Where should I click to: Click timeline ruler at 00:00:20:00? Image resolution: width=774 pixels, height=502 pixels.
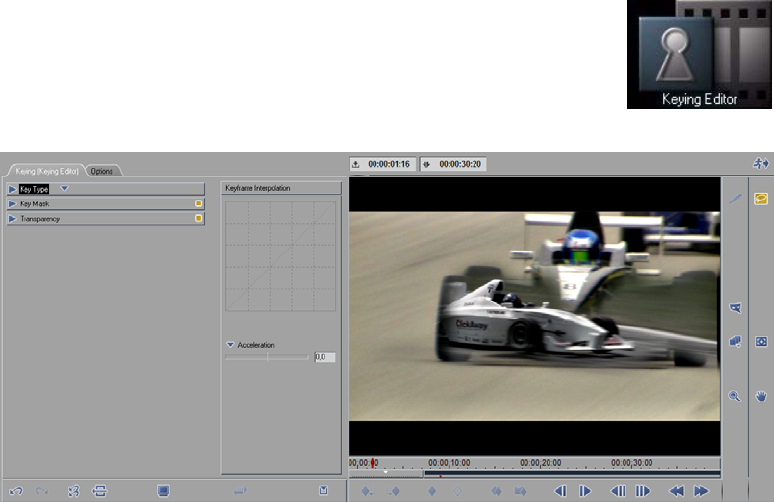pyautogui.click(x=541, y=463)
